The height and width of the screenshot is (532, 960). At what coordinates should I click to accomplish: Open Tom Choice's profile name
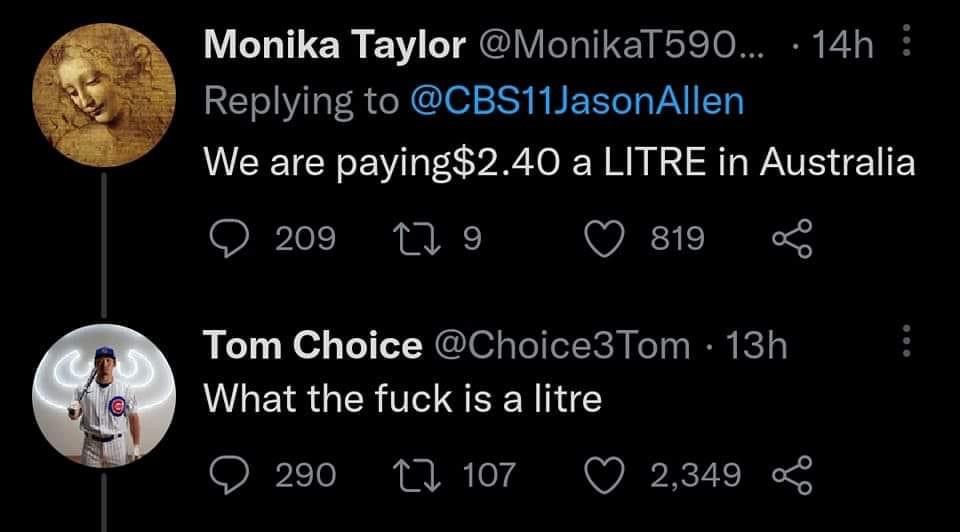312,345
